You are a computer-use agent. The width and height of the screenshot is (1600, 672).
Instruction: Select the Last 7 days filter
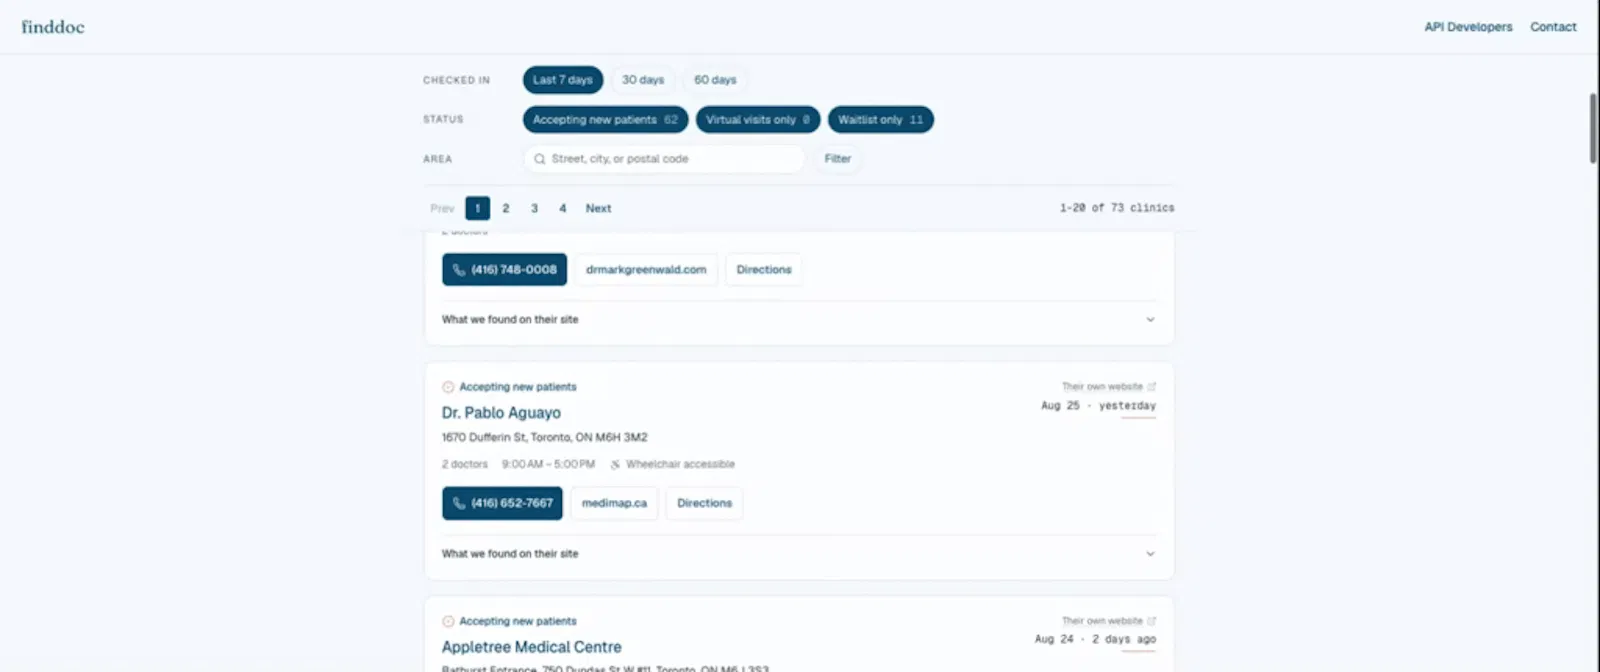[563, 80]
